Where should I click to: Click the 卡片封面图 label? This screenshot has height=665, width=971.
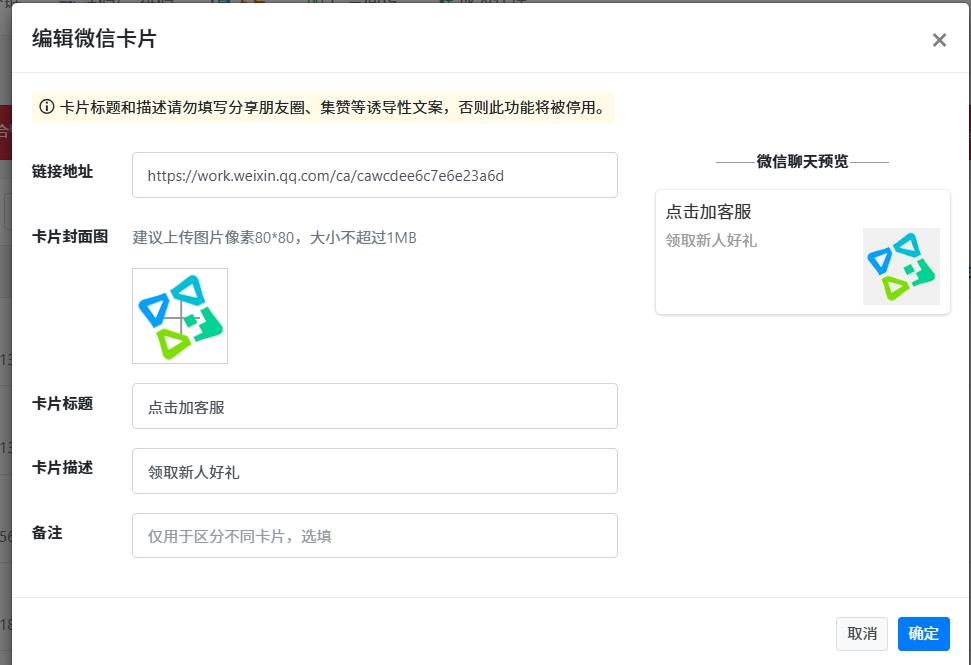click(x=70, y=237)
